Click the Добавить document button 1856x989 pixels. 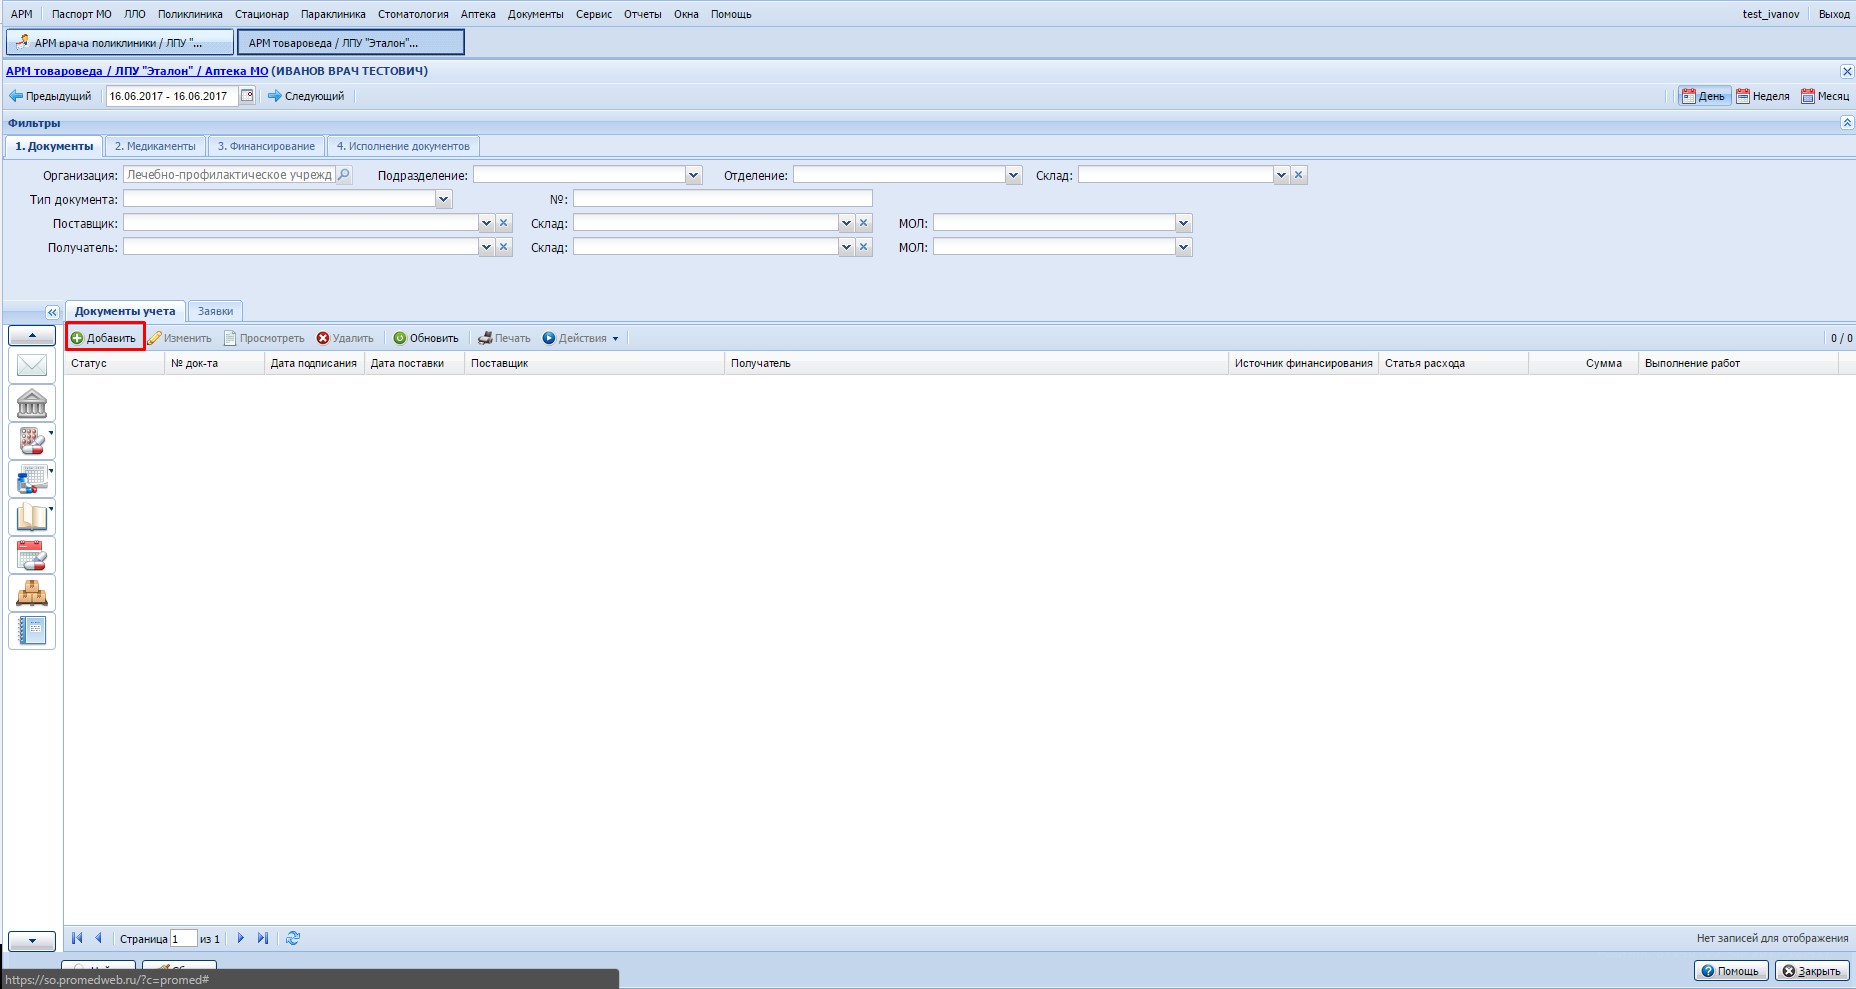[104, 338]
